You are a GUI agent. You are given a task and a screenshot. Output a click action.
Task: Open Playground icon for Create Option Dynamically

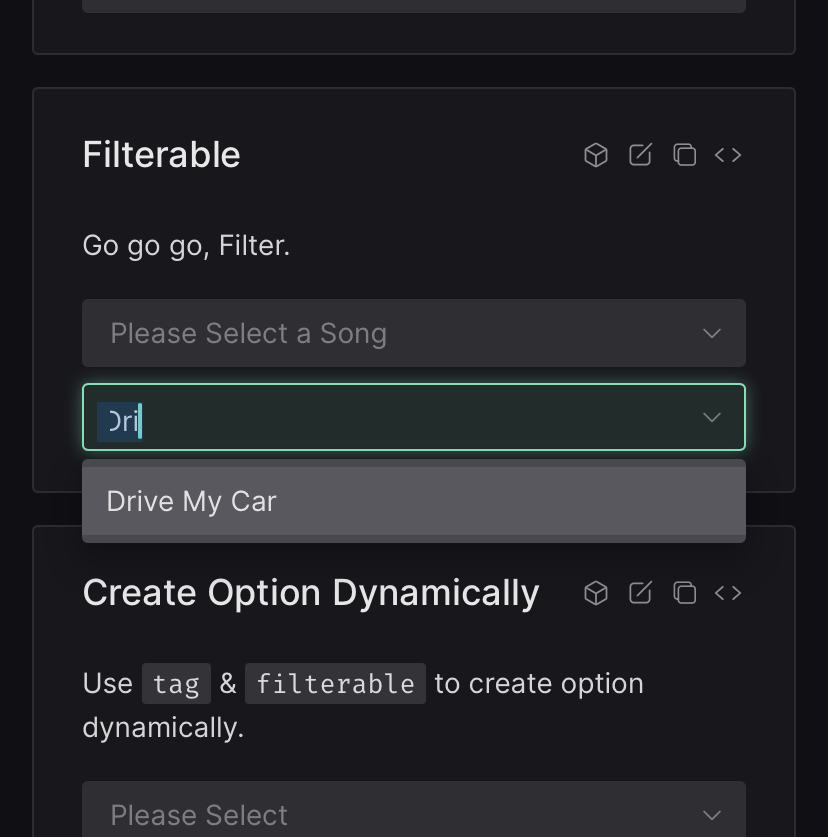pos(596,592)
